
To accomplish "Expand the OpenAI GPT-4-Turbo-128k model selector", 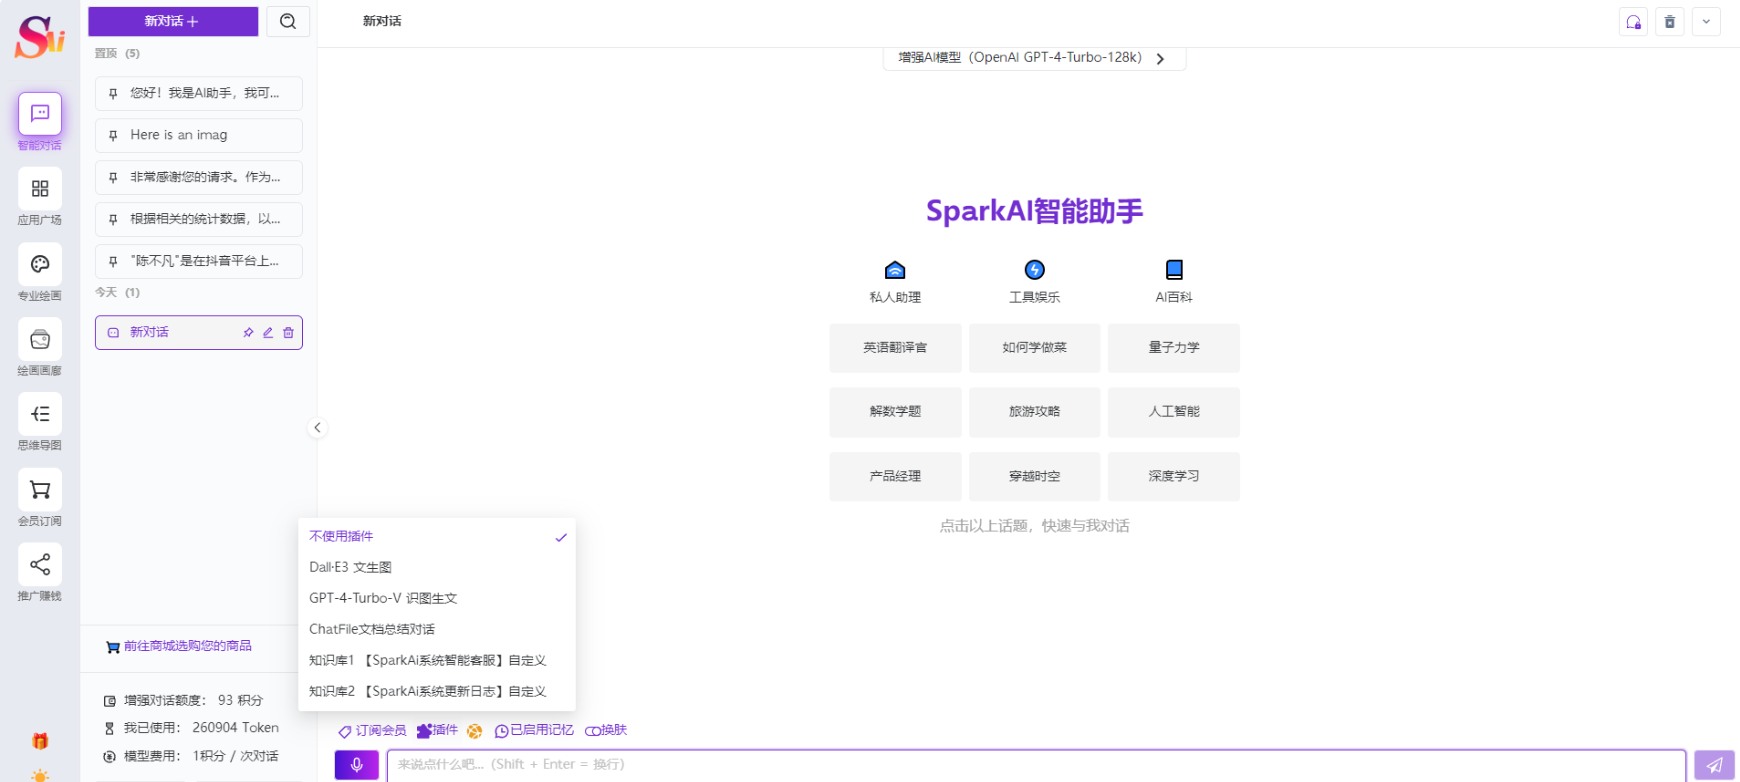I will coord(1034,58).
